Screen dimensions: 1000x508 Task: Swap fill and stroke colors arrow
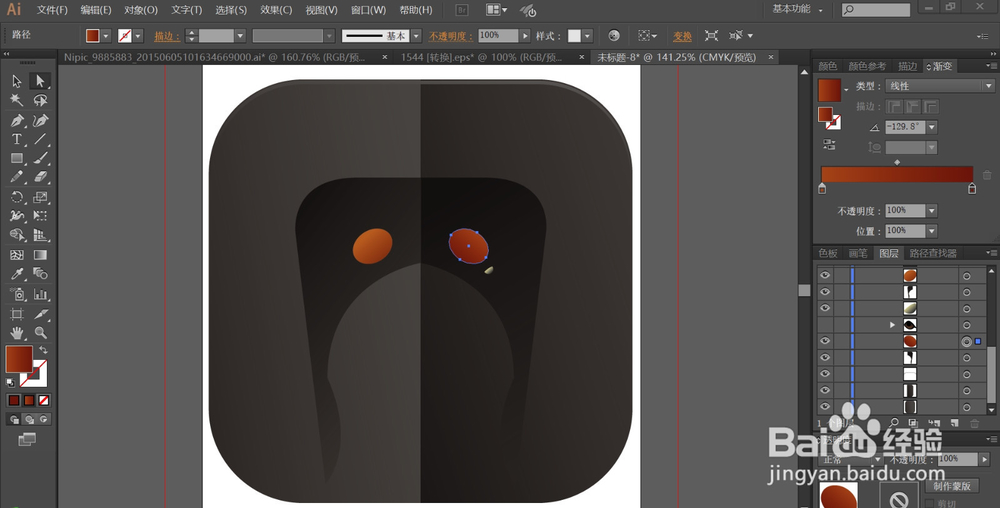point(43,350)
